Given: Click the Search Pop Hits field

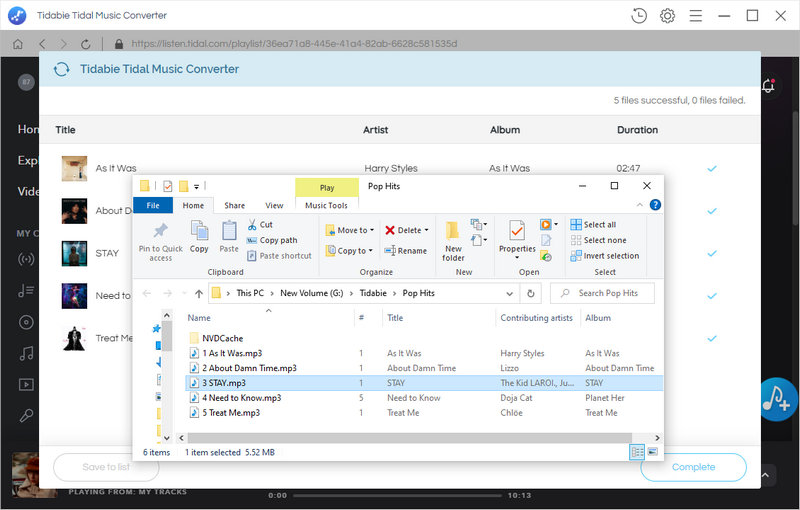Looking at the screenshot, I should 603,293.
